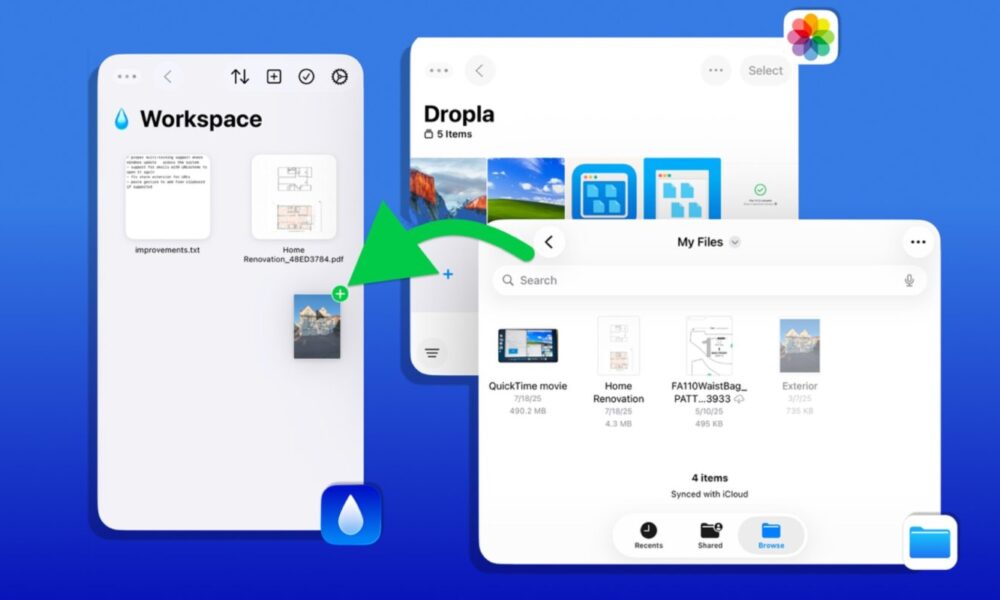The image size is (1000, 600).
Task: Open improvements.txt in Workspace
Action: click(167, 197)
